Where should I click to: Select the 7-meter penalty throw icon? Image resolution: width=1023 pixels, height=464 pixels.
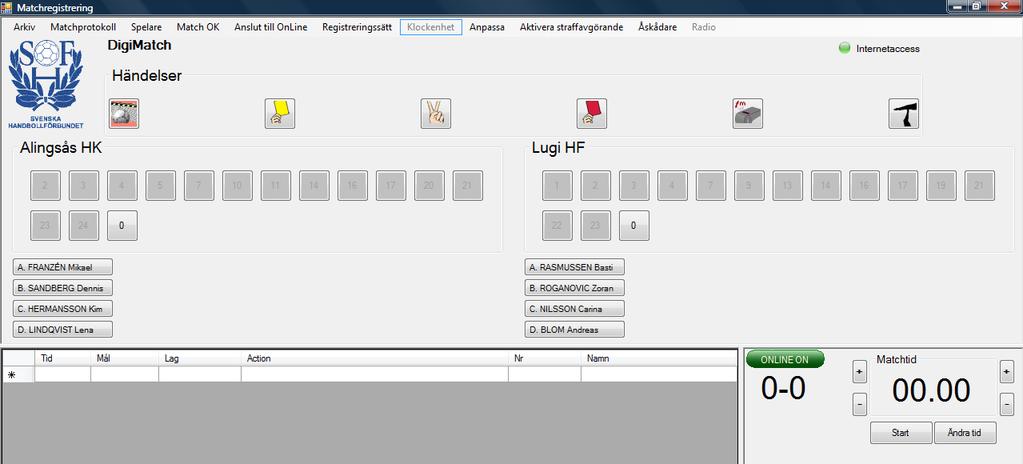748,114
